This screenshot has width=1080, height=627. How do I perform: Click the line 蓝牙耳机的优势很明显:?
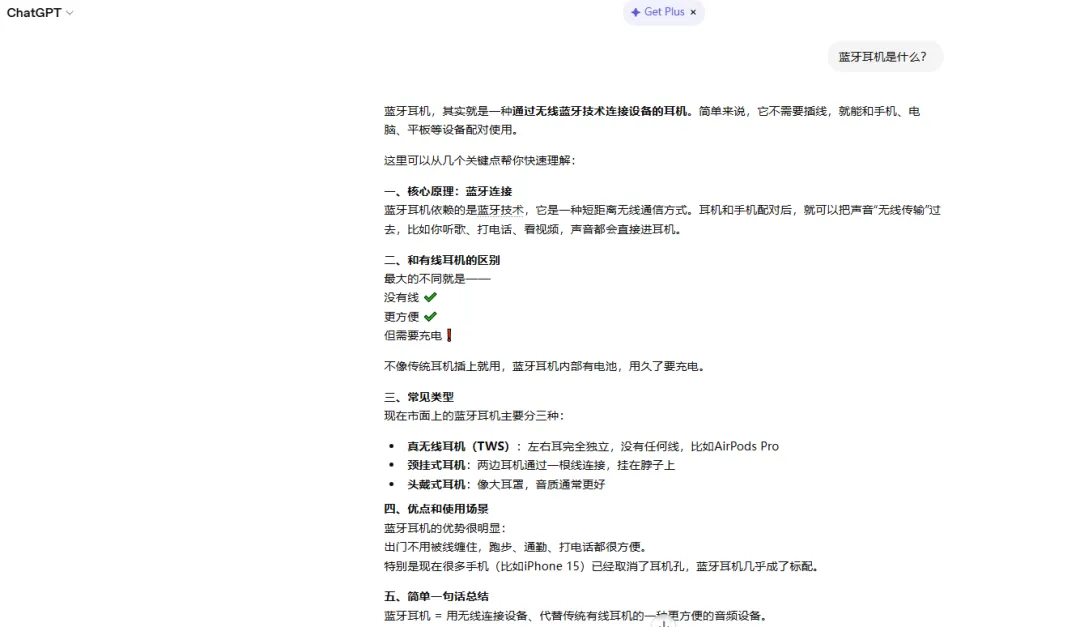[x=445, y=528]
